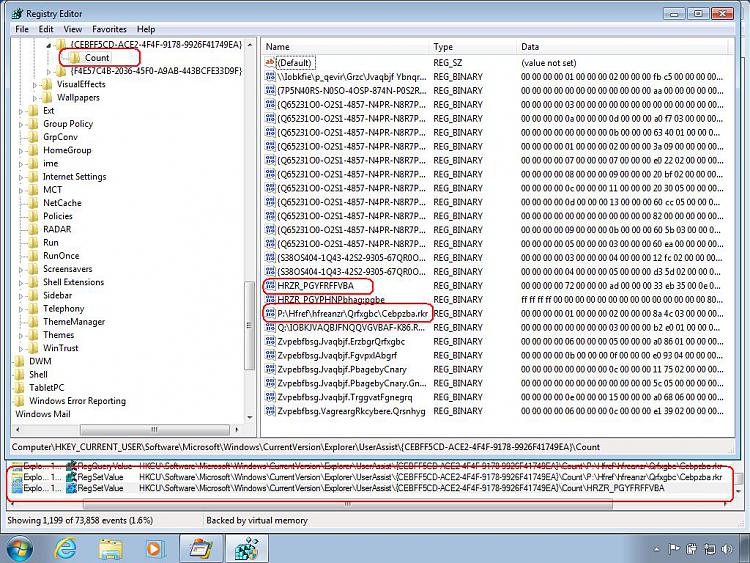
Task: Click the binary icon for Zvpebfbsg.Jvaqbjf.TrggvatFgnegrq
Action: 270,397
